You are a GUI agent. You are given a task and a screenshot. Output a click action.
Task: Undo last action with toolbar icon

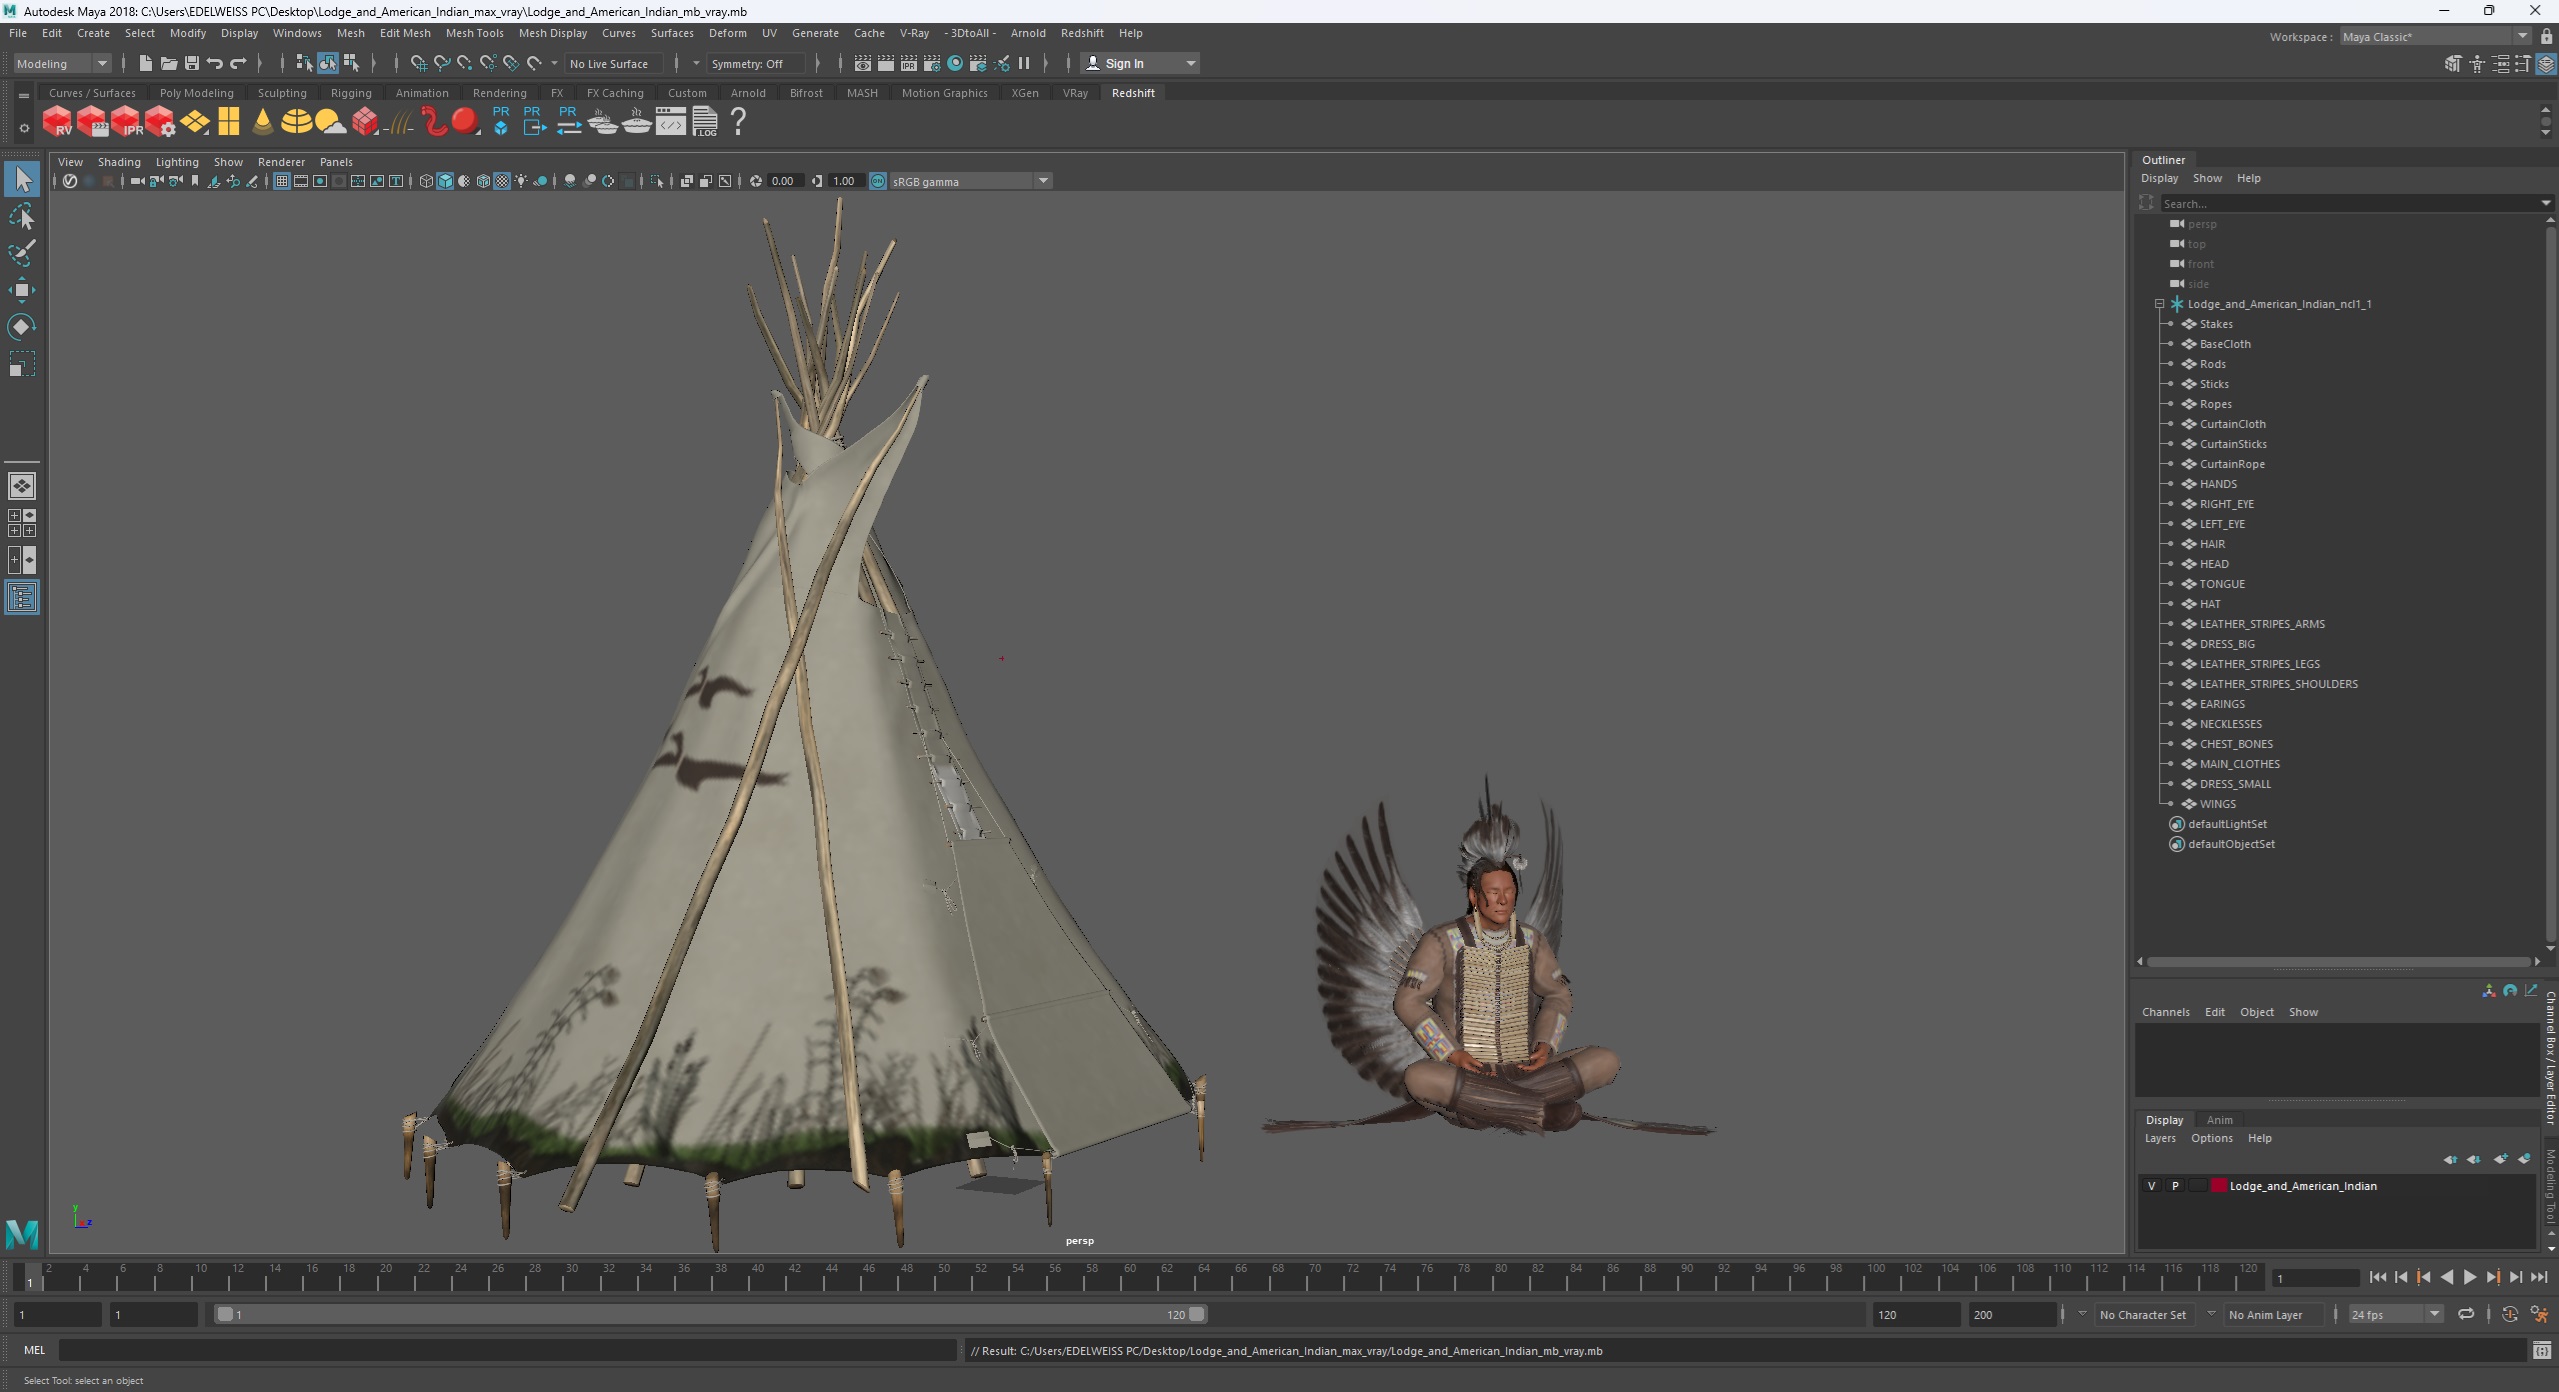click(x=215, y=63)
